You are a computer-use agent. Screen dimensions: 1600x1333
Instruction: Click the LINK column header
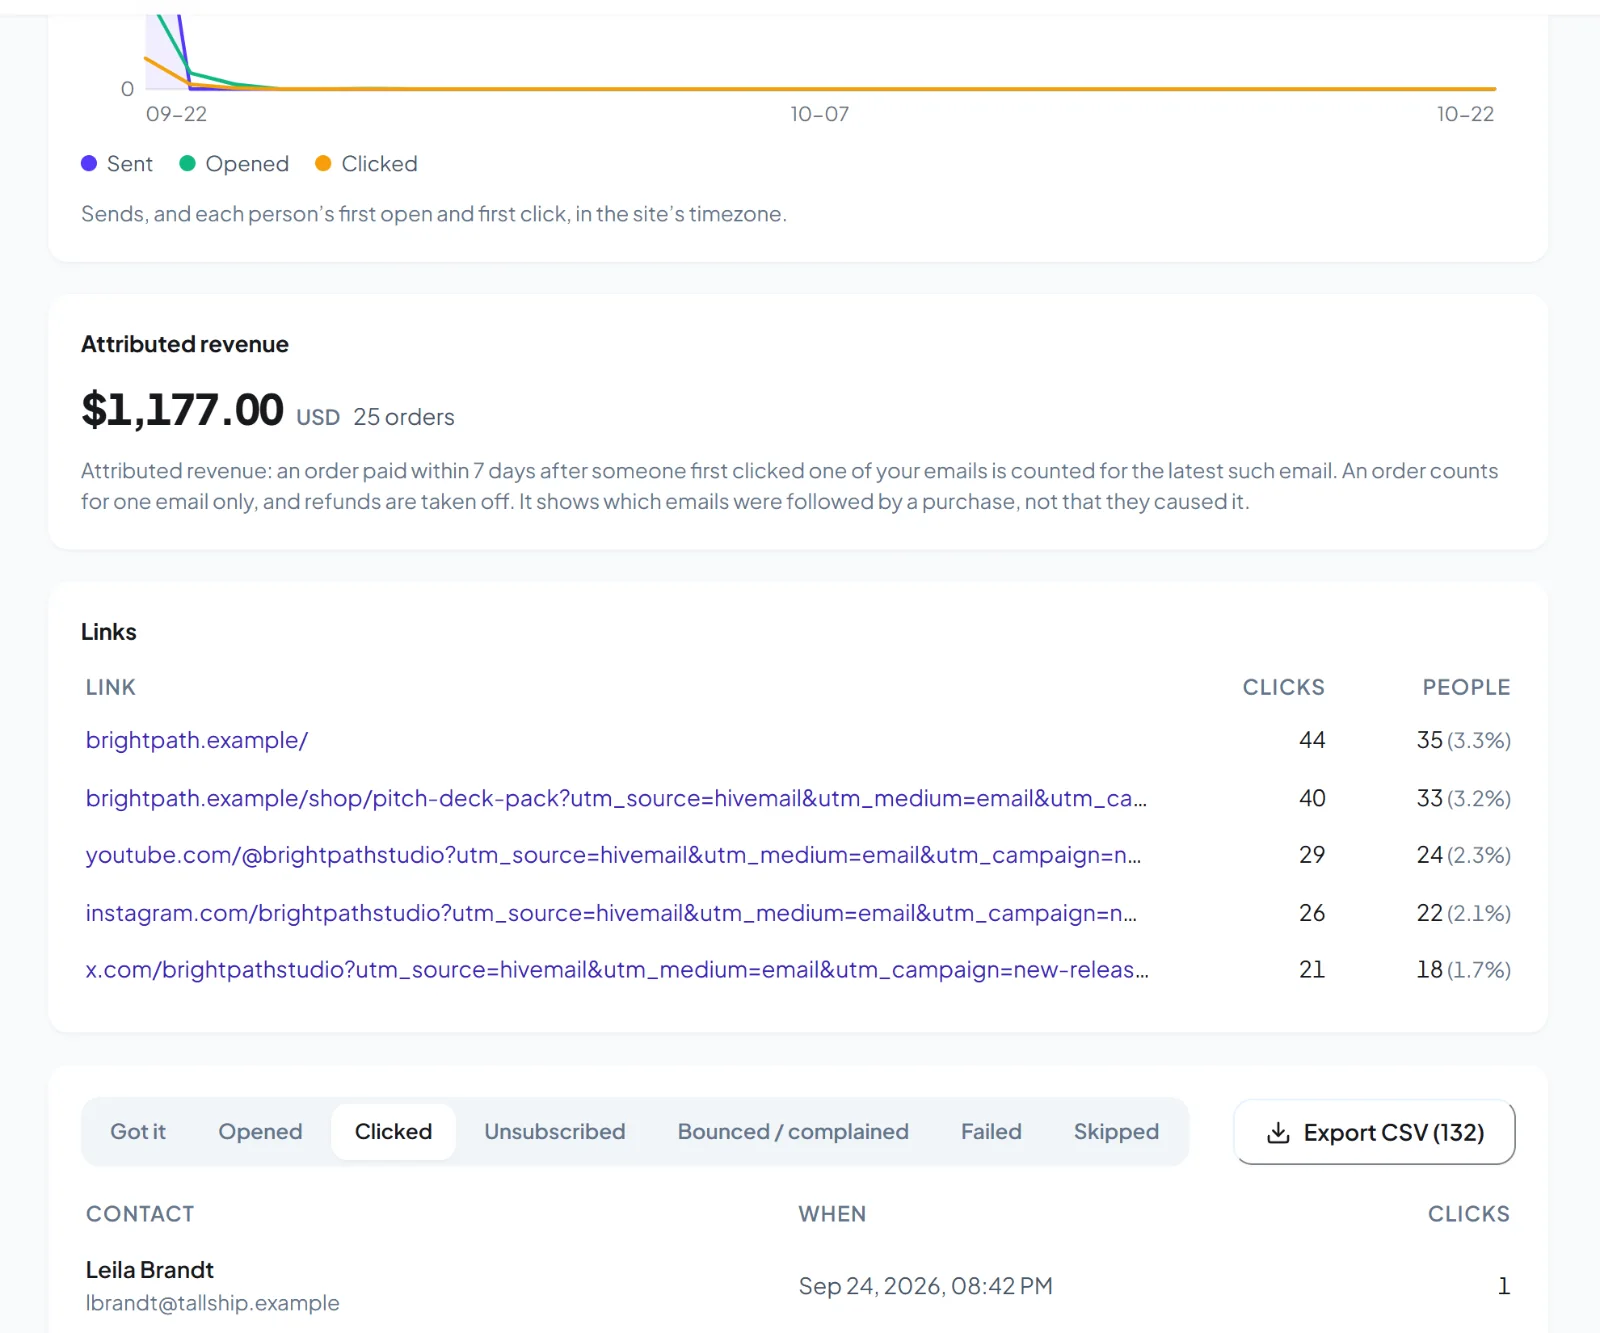pyautogui.click(x=111, y=687)
